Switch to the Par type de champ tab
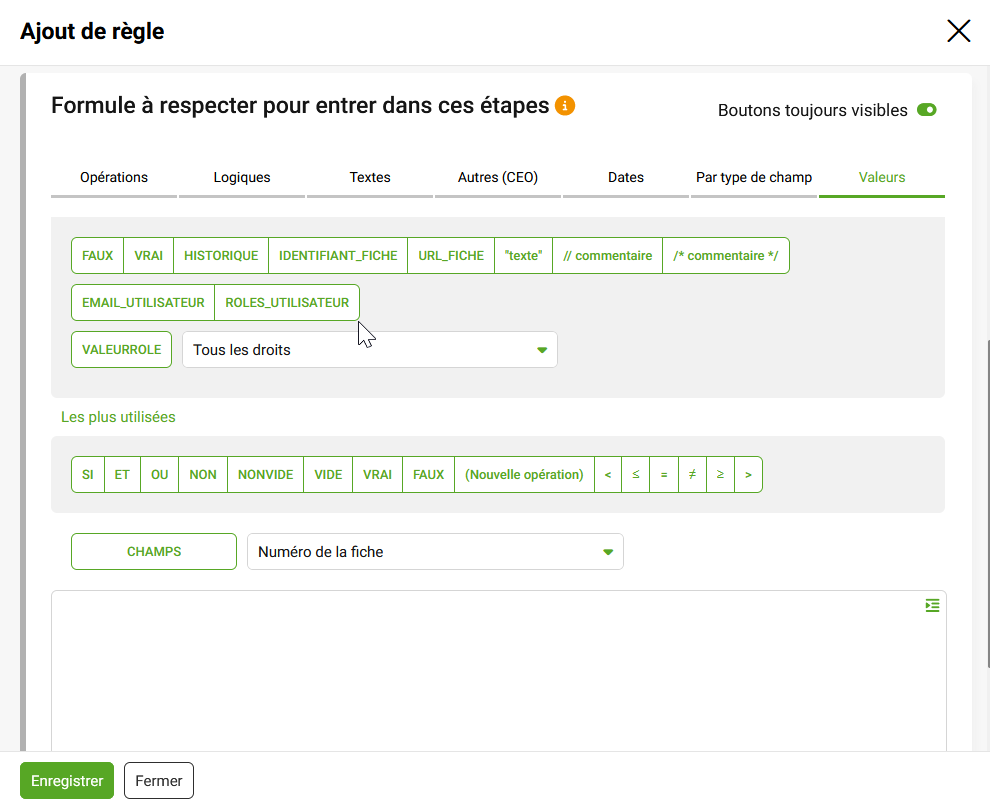 (x=754, y=178)
